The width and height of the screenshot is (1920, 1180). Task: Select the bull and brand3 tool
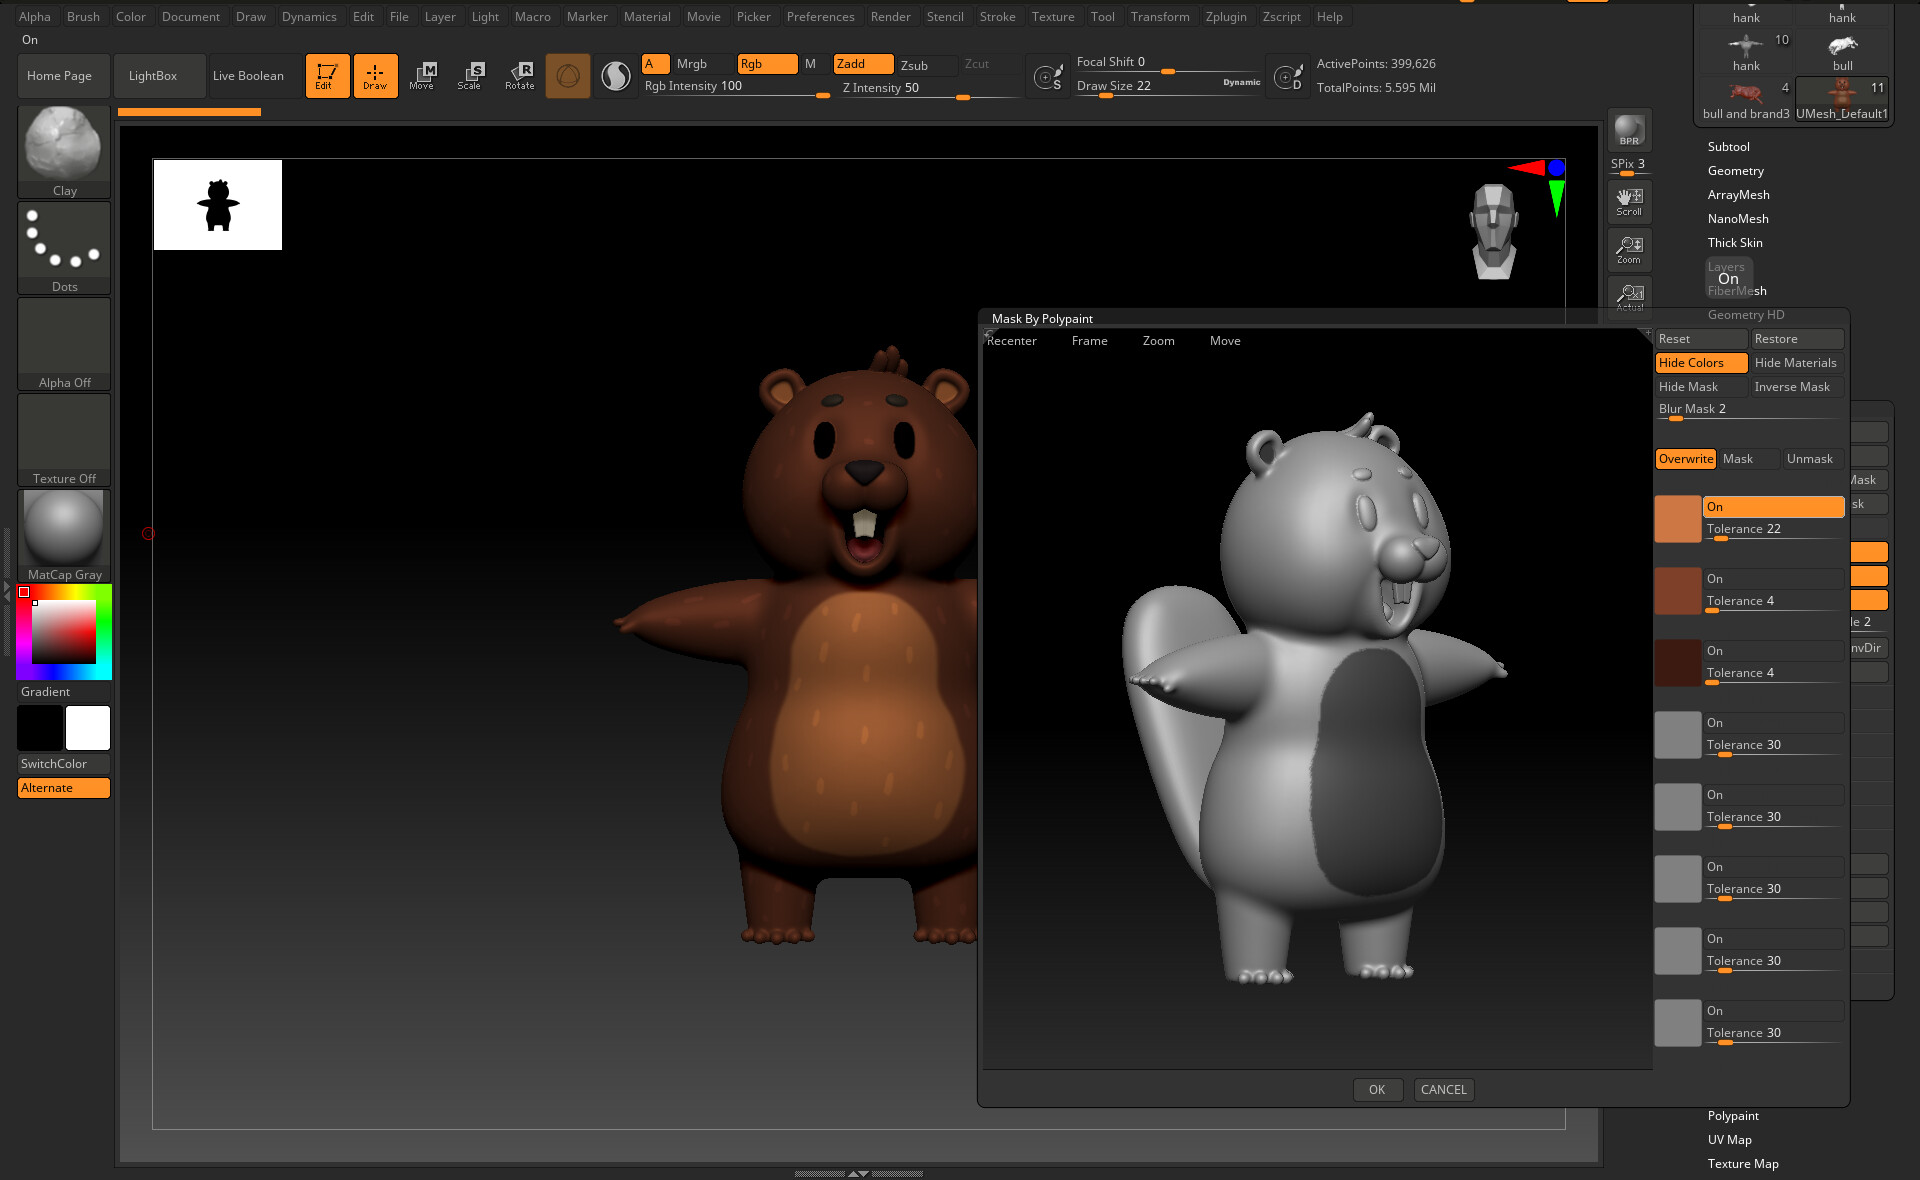click(x=1746, y=100)
